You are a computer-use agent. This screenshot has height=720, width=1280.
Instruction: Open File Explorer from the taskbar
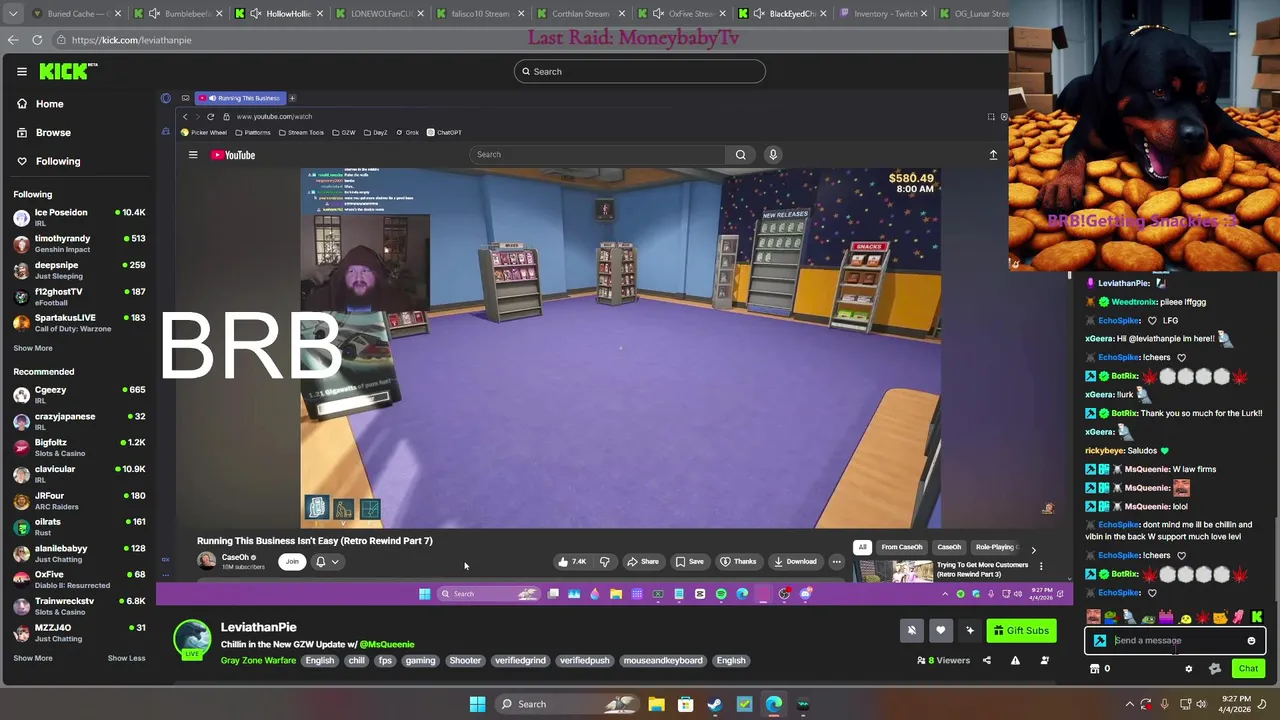(656, 704)
